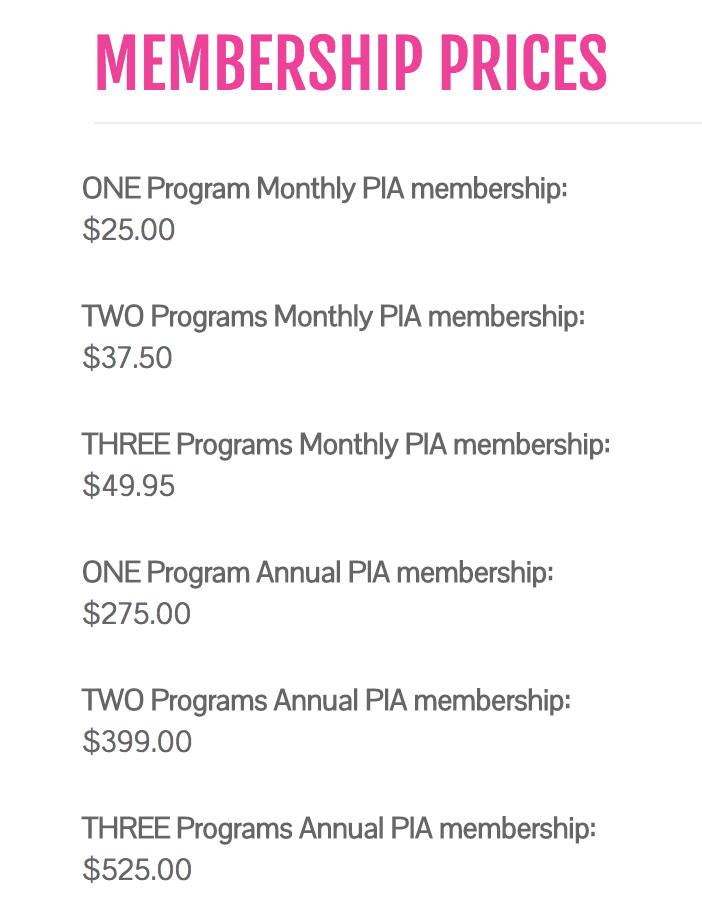This screenshot has height=924, width=702.
Task: Click the THREE Programs Monthly PIA membership label
Action: click(346, 444)
